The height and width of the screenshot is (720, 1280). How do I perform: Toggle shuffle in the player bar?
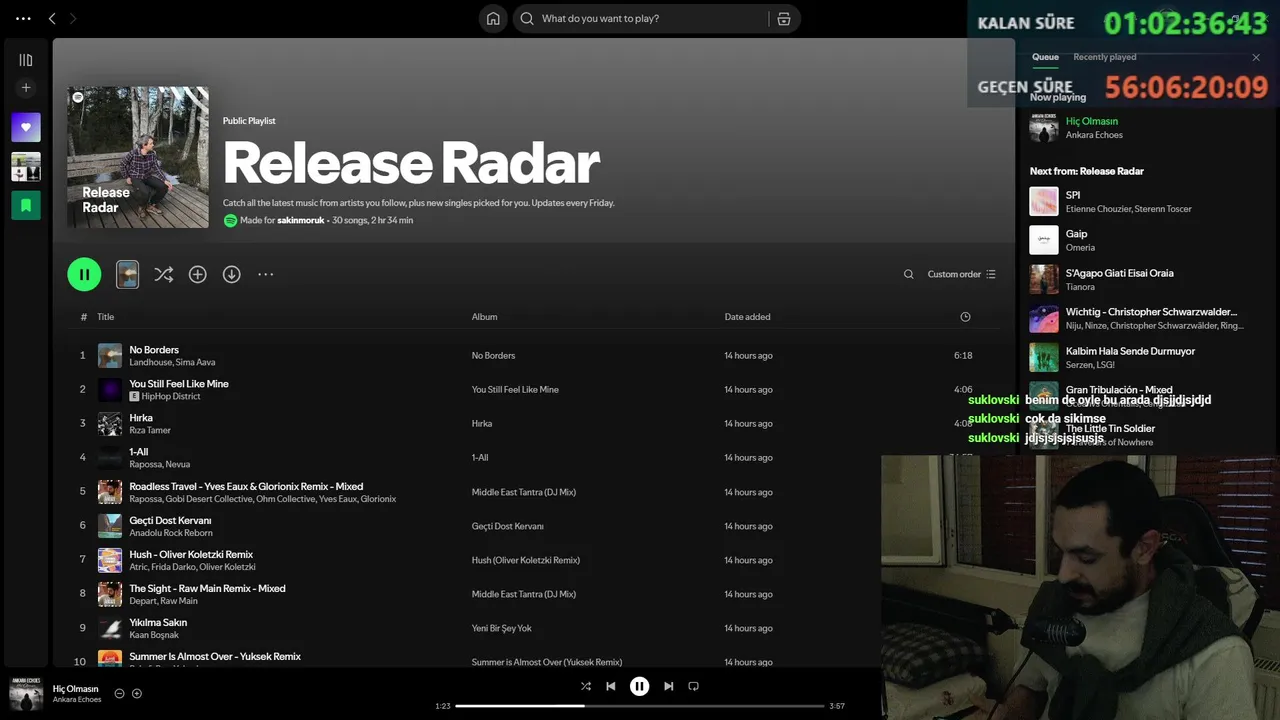[585, 686]
